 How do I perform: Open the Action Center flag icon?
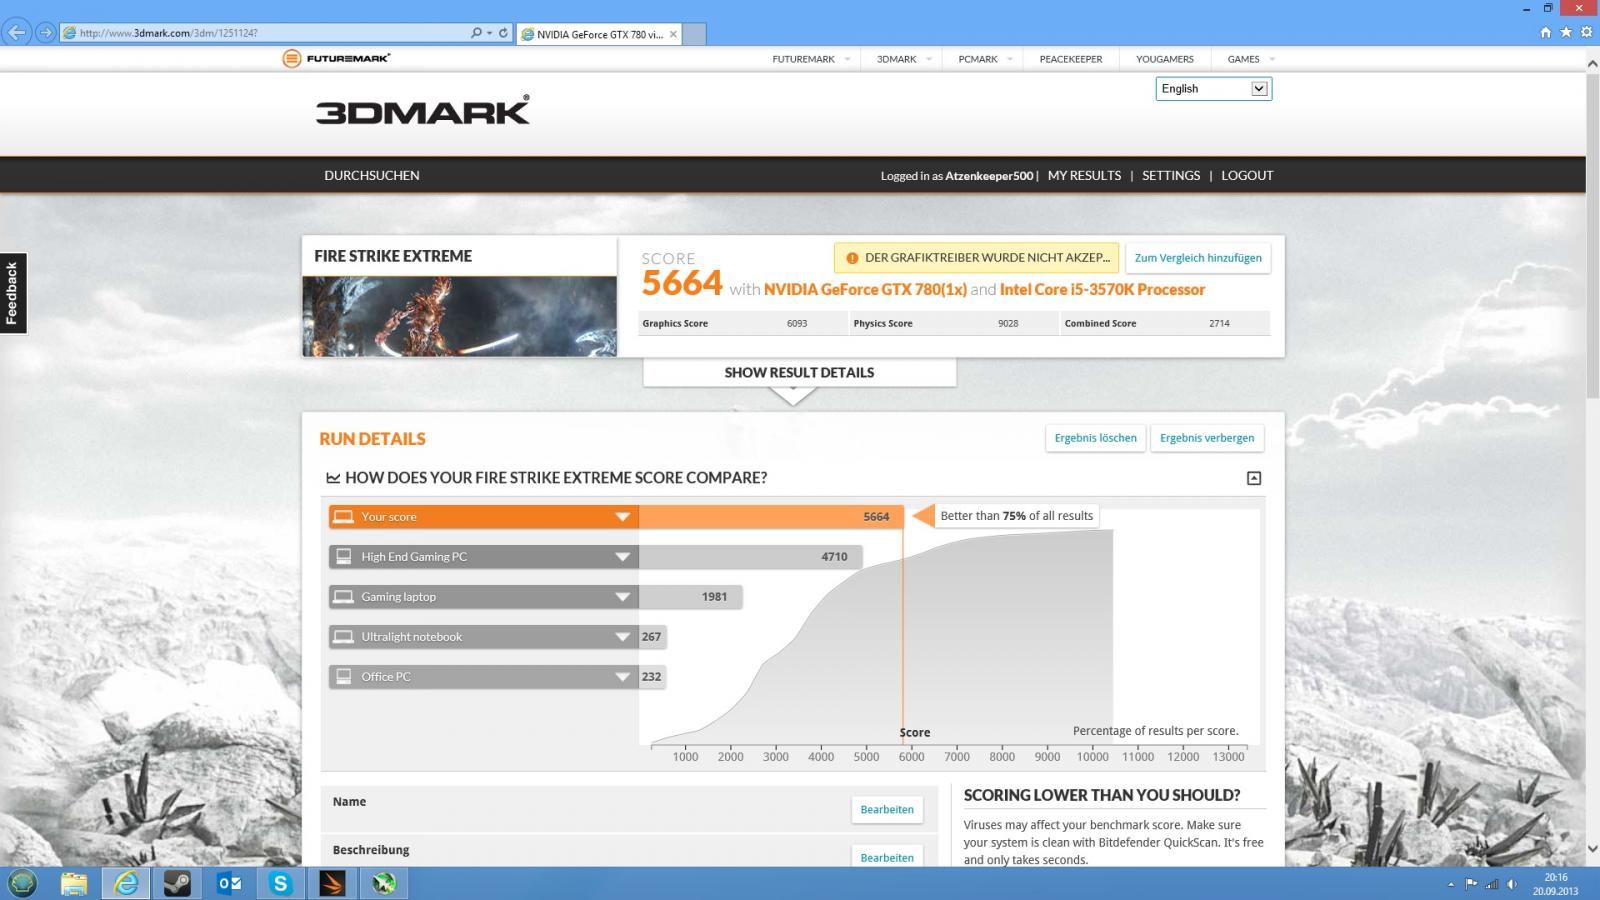point(1471,884)
